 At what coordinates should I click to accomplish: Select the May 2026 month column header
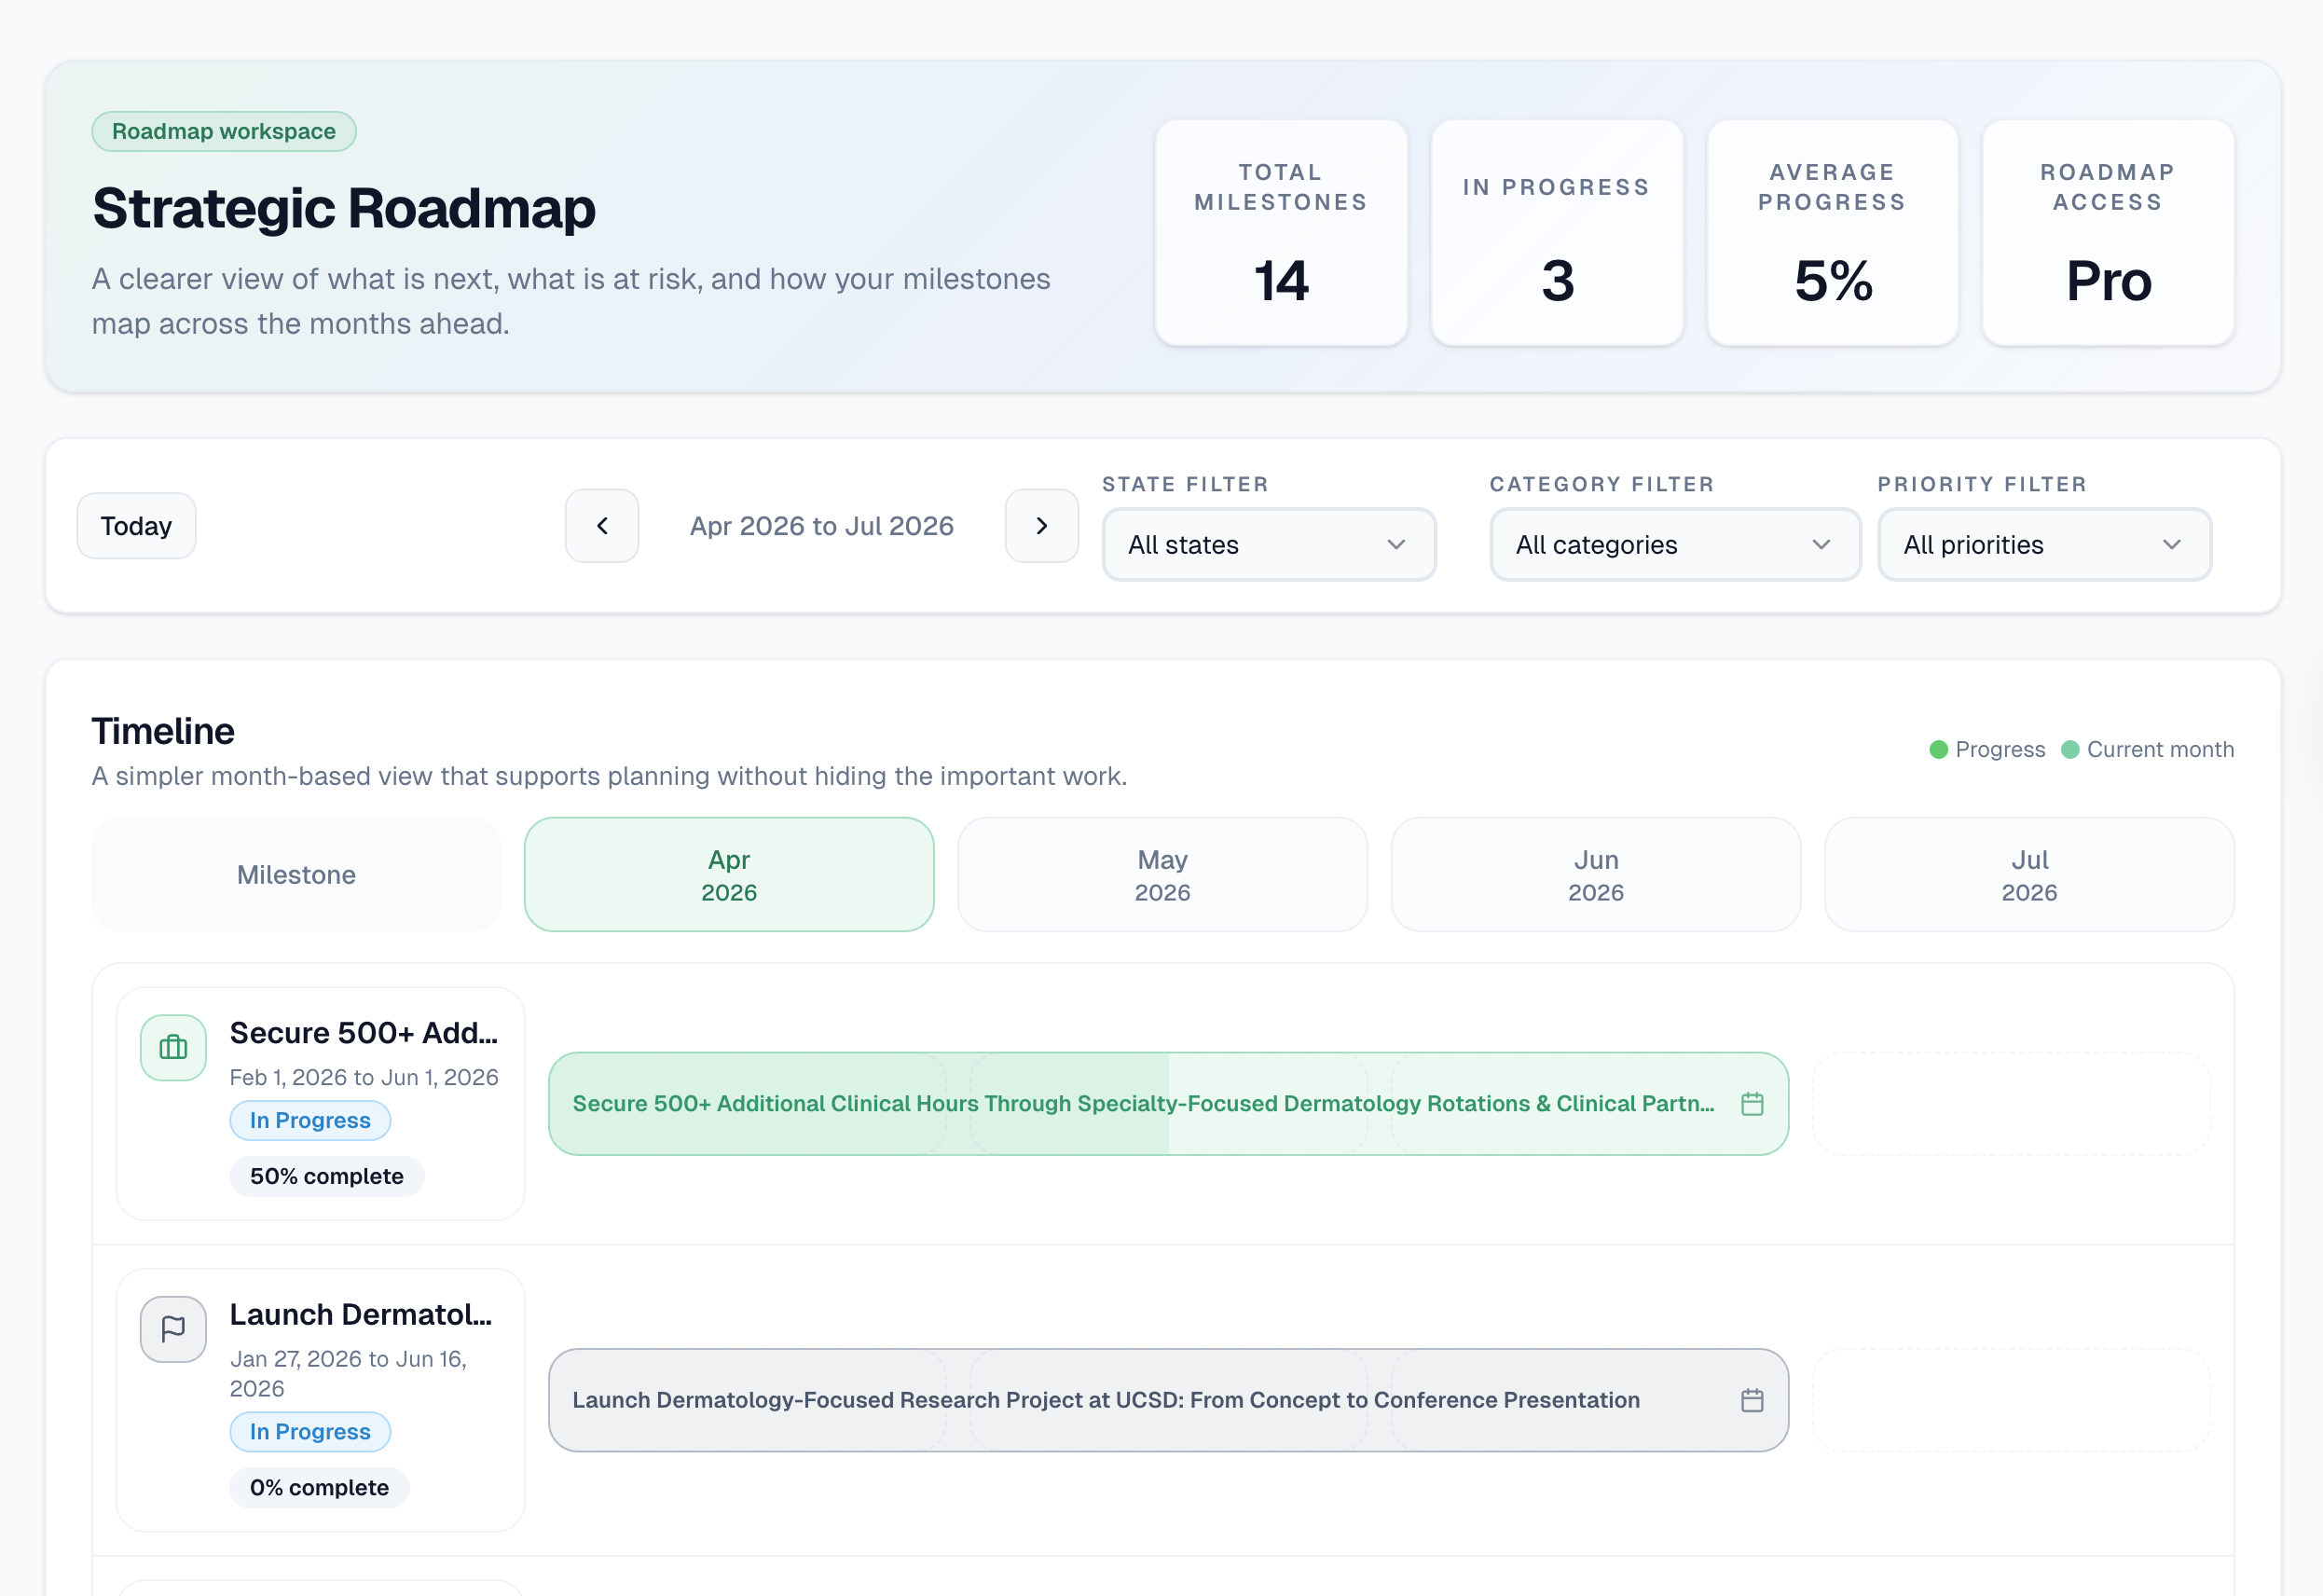coord(1162,875)
